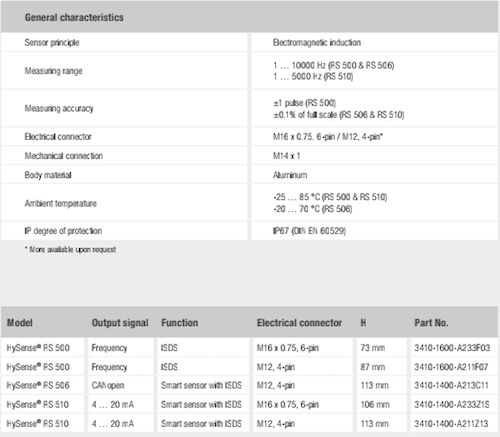
Task: Click the Part No. column header
Action: [431, 323]
